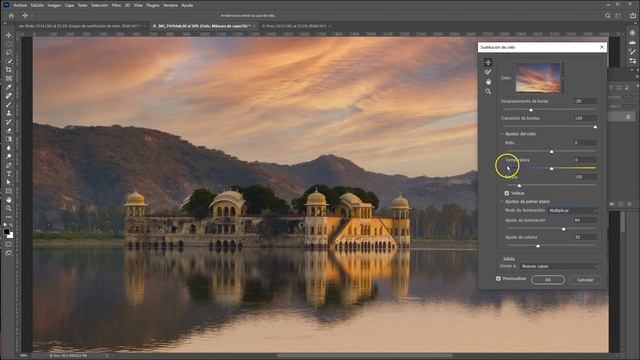Screen dimensions: 640x360
Task: Click the Transición de bordes value field
Action: point(584,118)
